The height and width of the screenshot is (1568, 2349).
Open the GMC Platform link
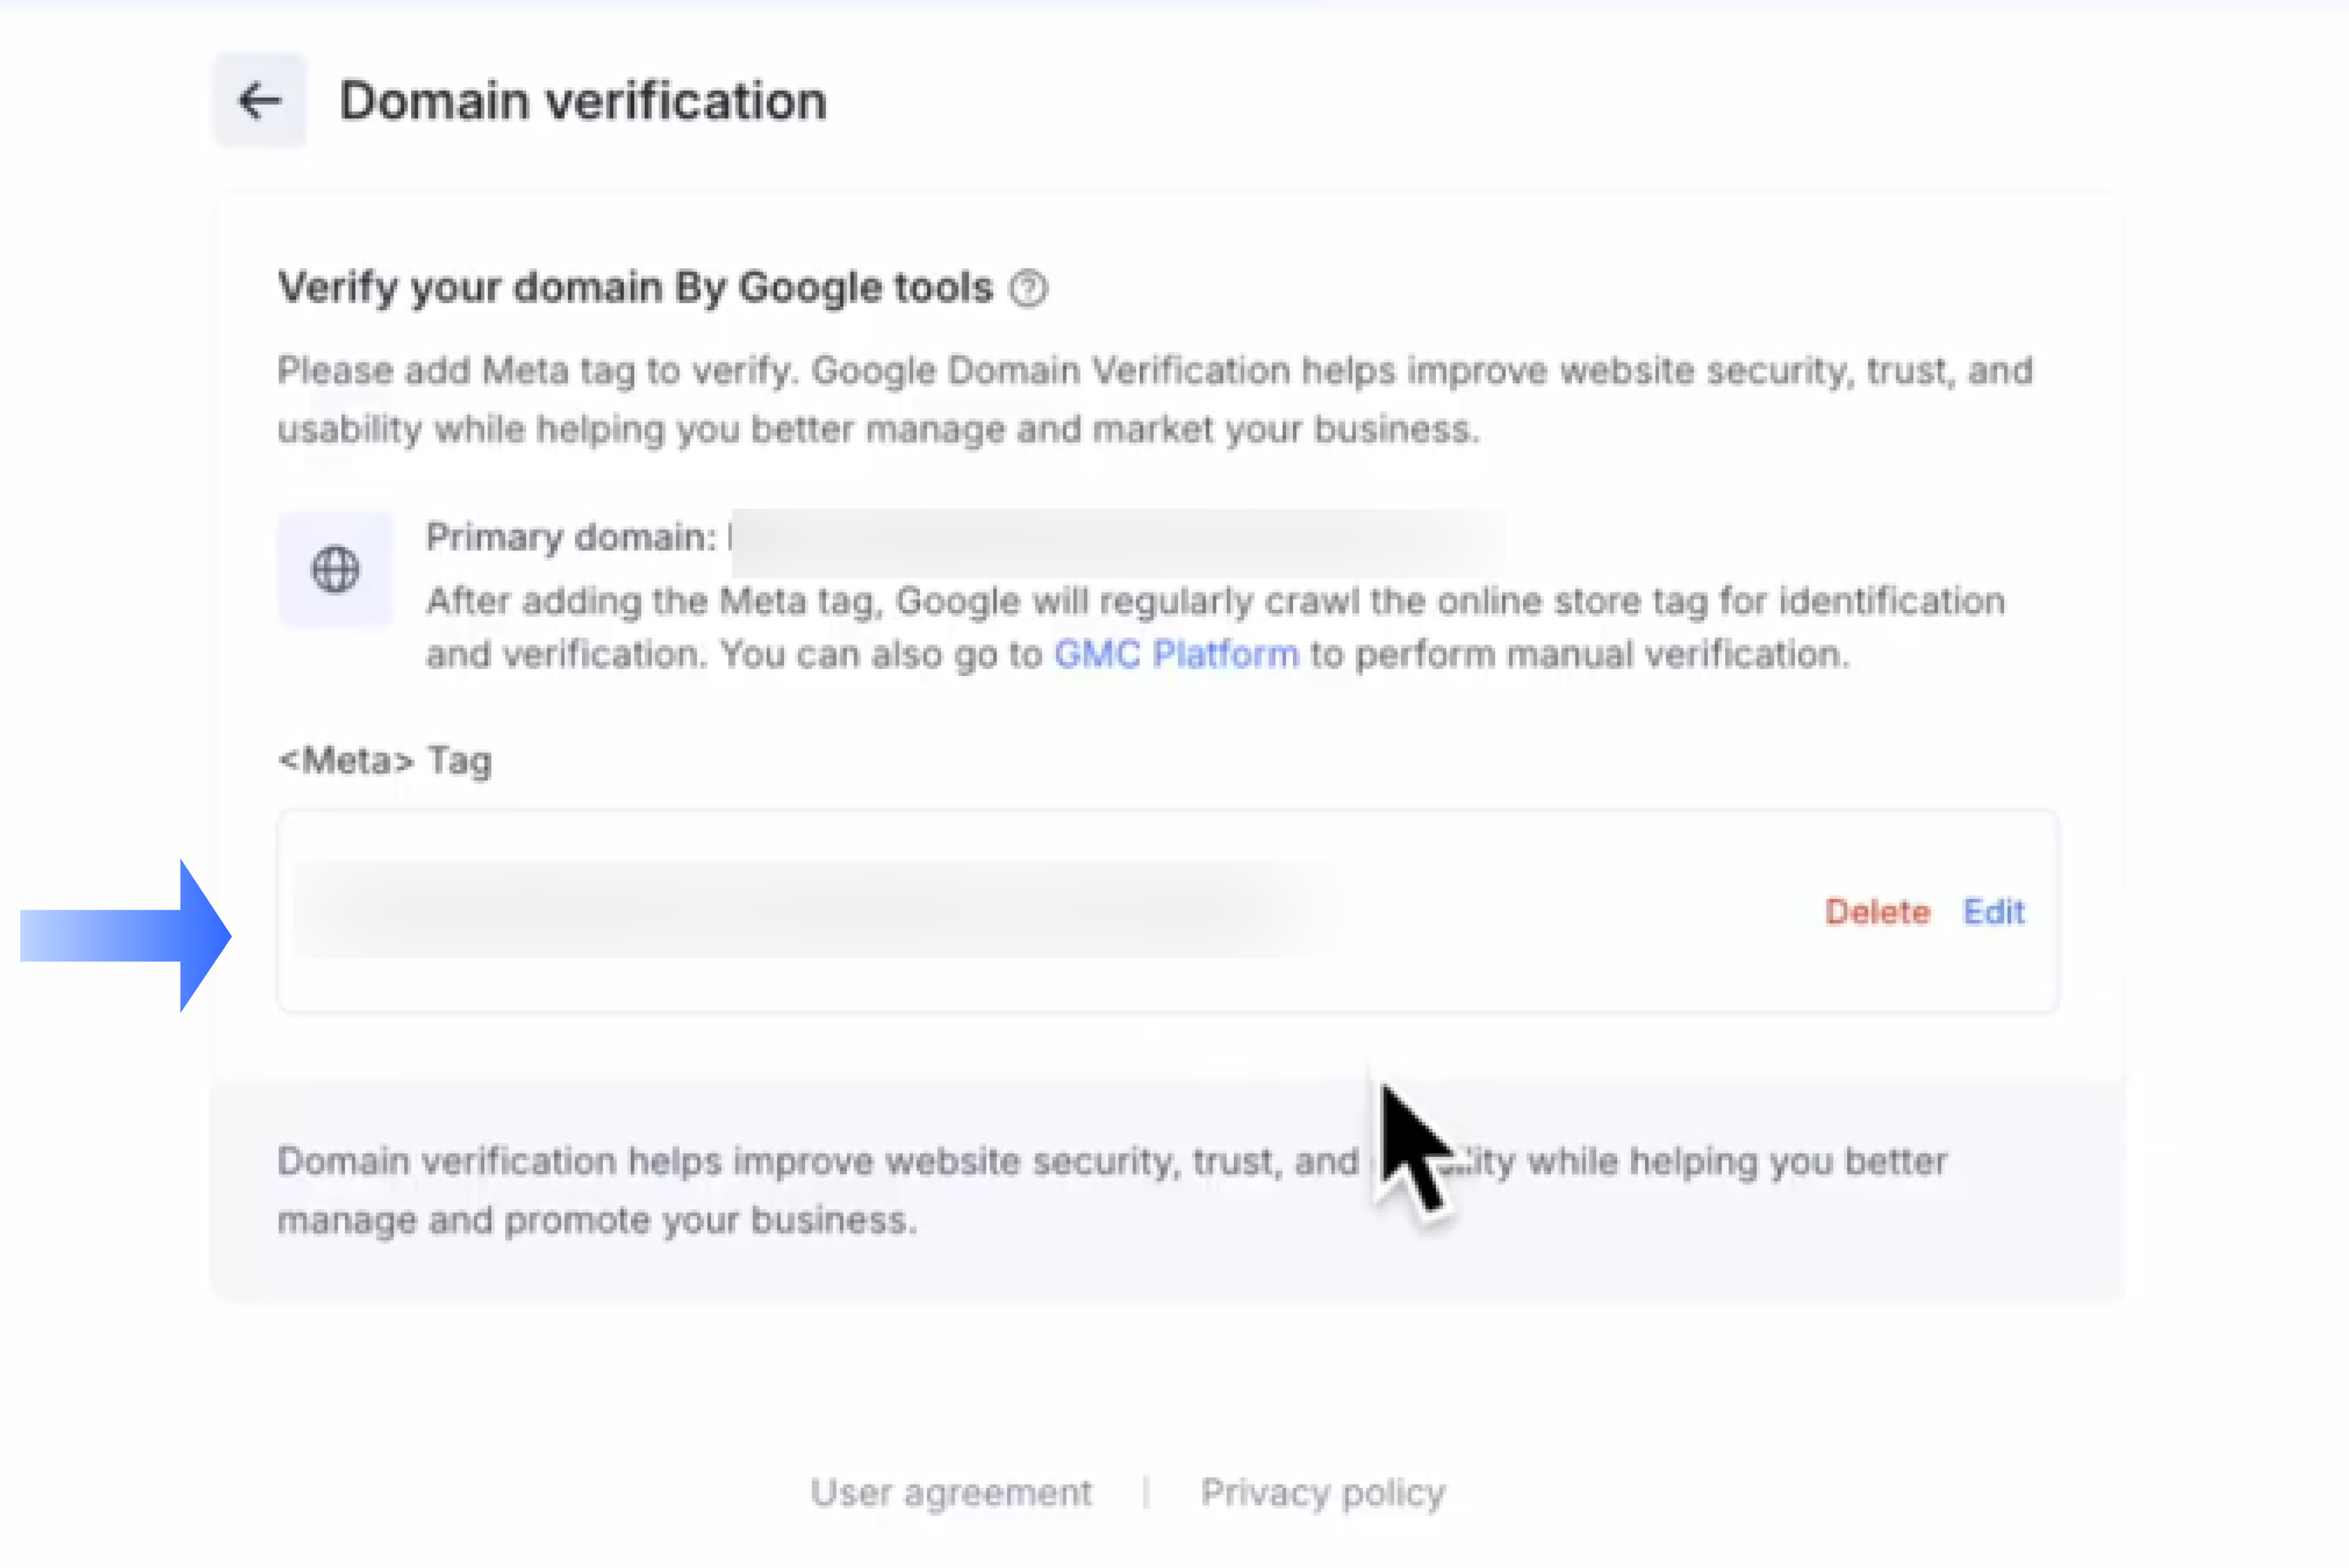[1176, 655]
